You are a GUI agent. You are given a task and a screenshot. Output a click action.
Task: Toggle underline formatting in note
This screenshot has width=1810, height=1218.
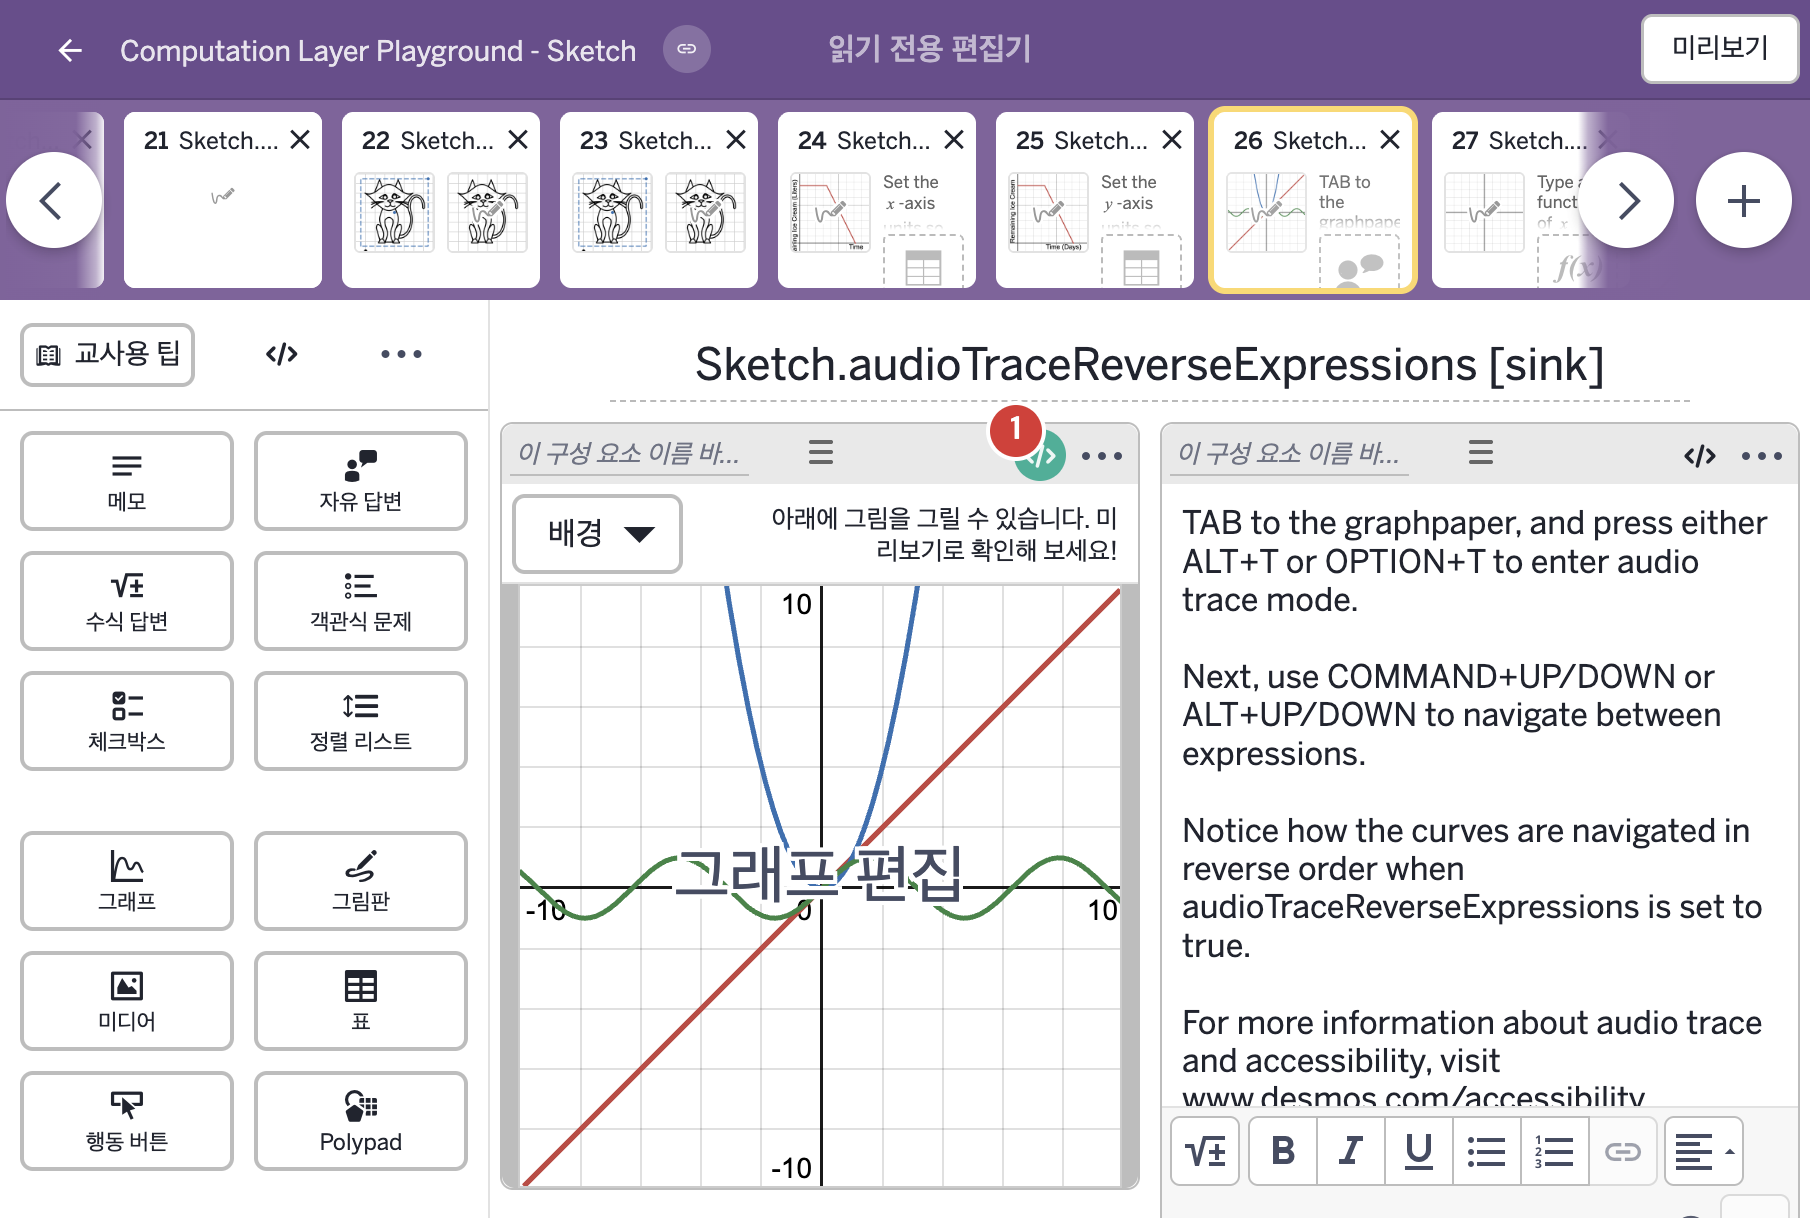(x=1419, y=1151)
